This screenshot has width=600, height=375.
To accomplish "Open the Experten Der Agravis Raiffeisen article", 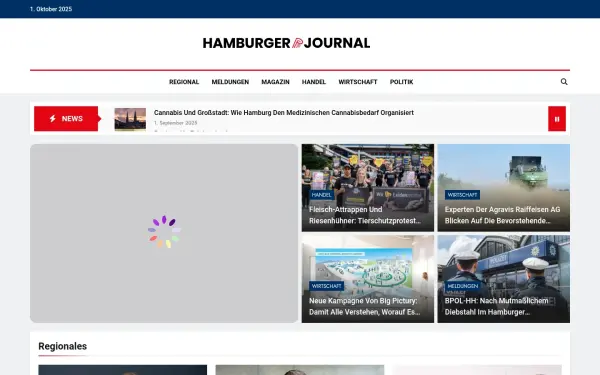I will (x=502, y=215).
